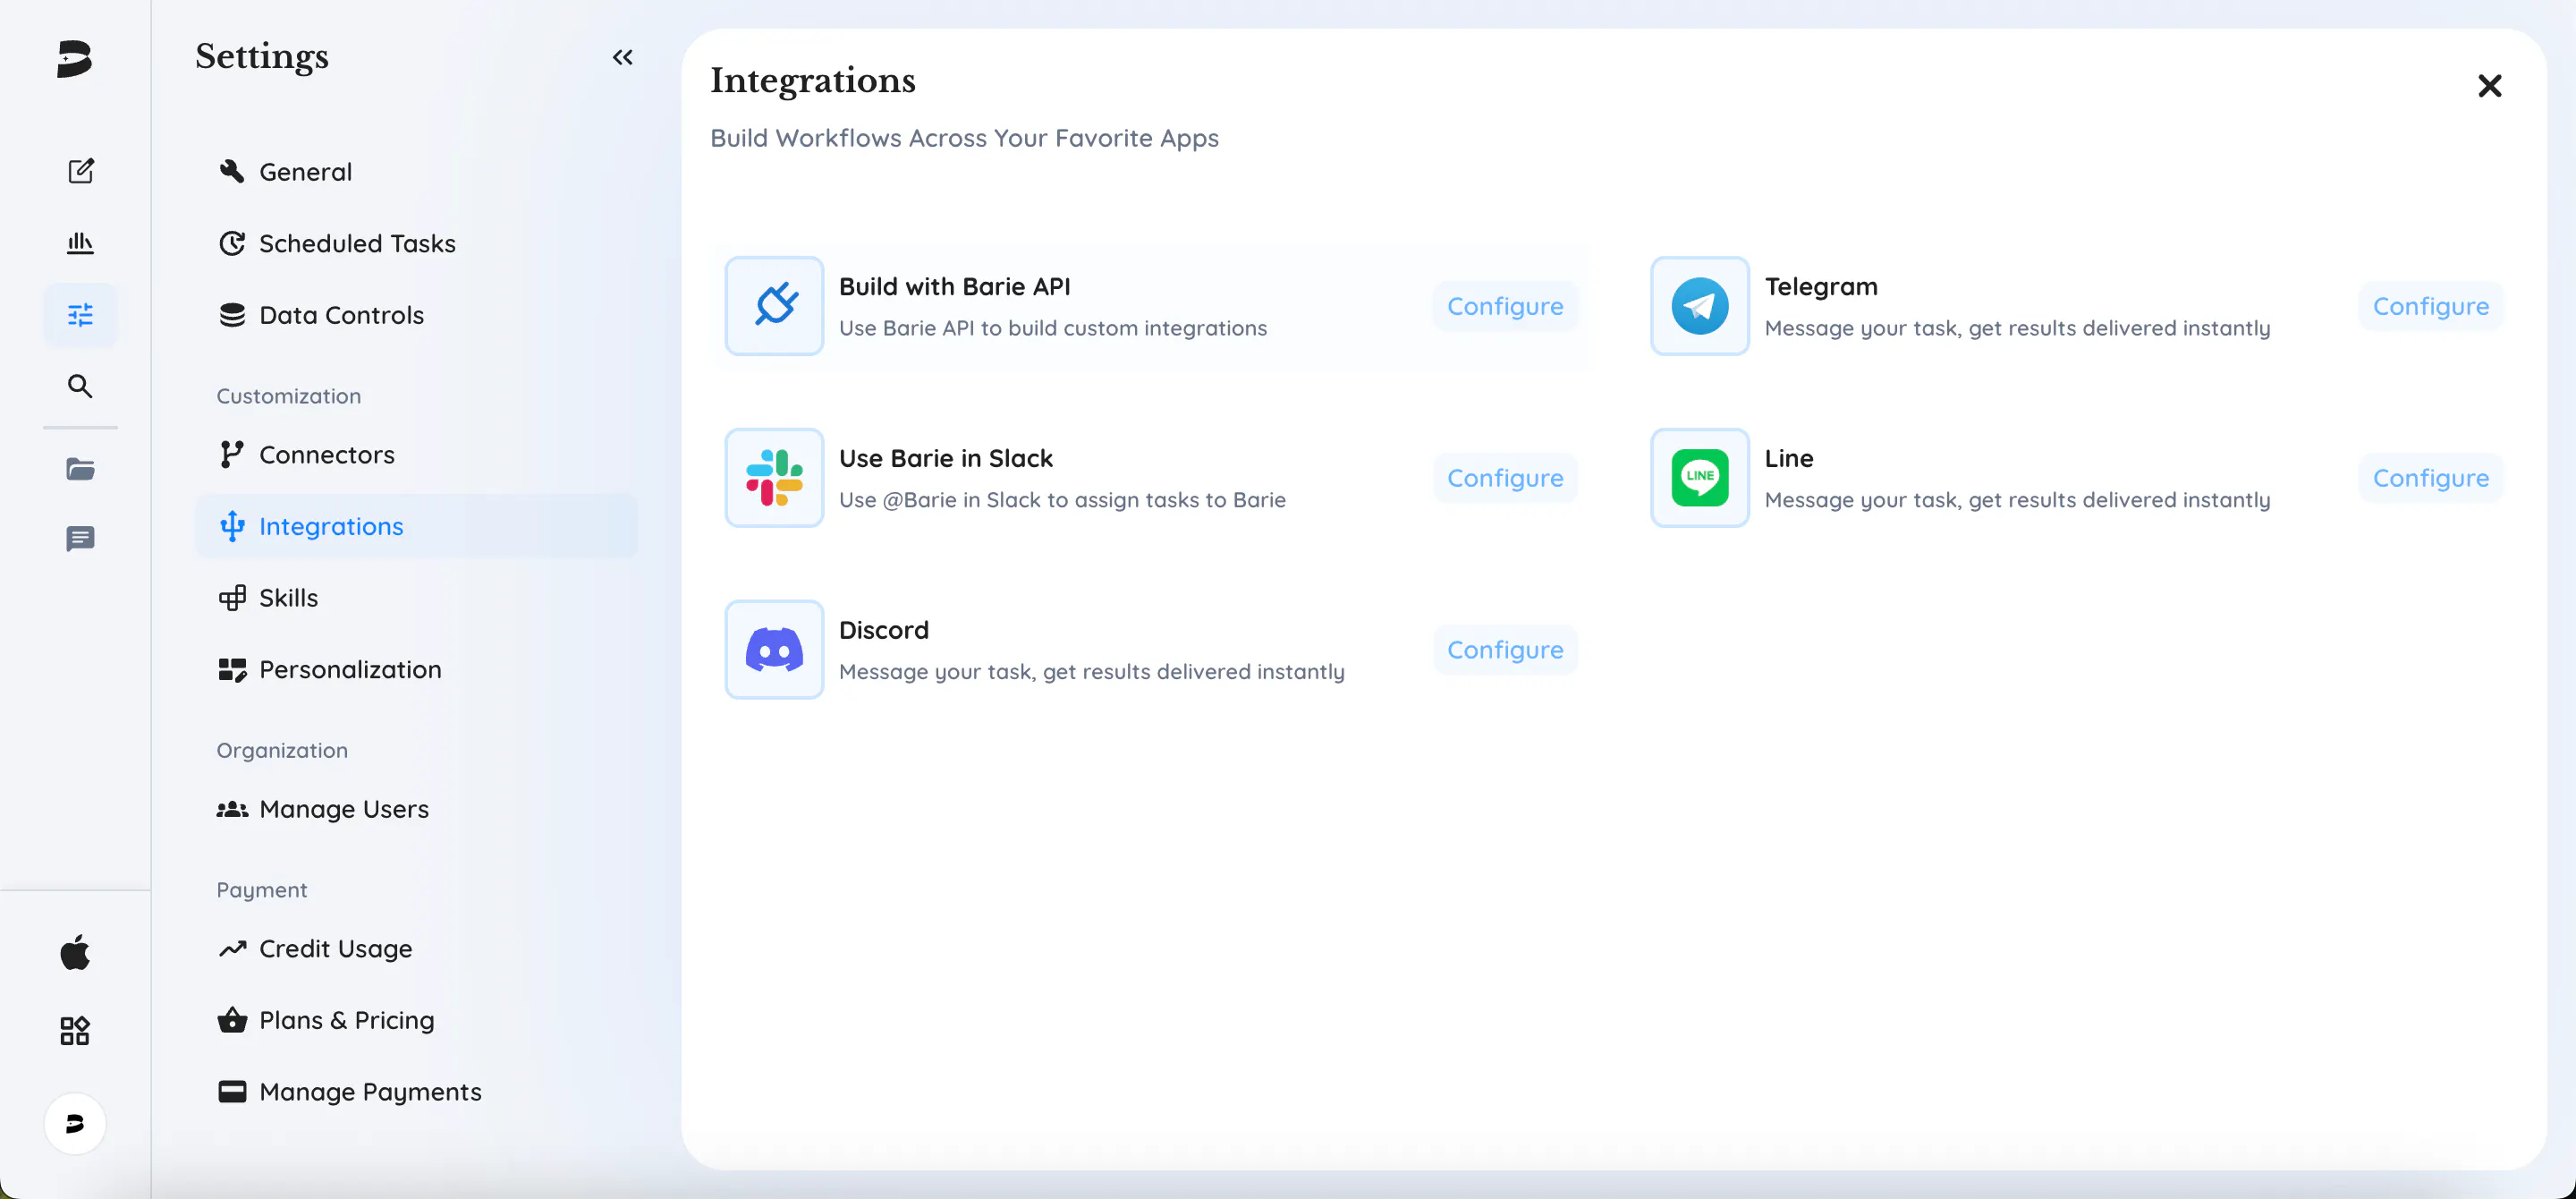The image size is (2576, 1199).
Task: Click the 'Discord' card title
Action: [x=884, y=631]
